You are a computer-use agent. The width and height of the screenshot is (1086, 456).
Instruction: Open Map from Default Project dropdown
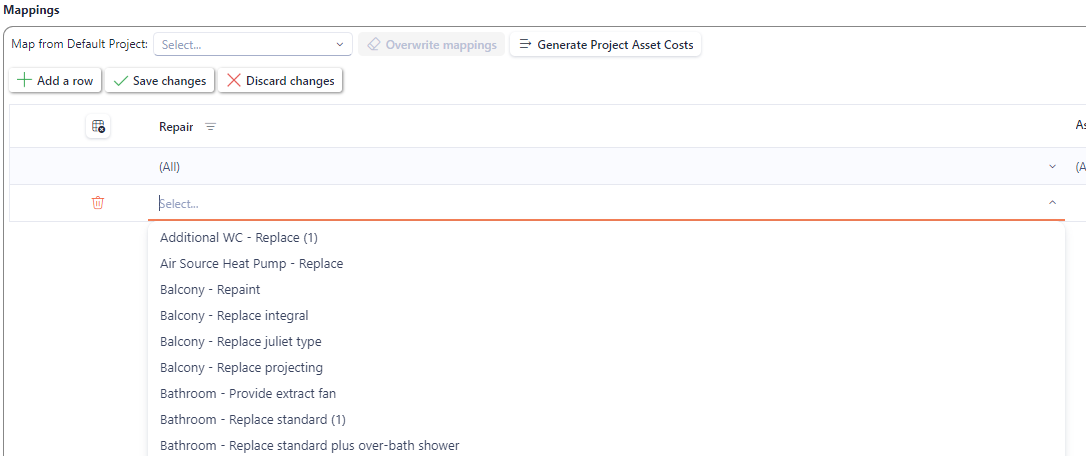click(x=253, y=45)
